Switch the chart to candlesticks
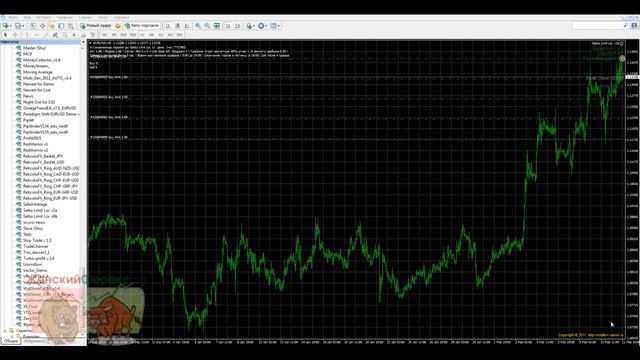640x360 pixels. pyautogui.click(x=178, y=26)
